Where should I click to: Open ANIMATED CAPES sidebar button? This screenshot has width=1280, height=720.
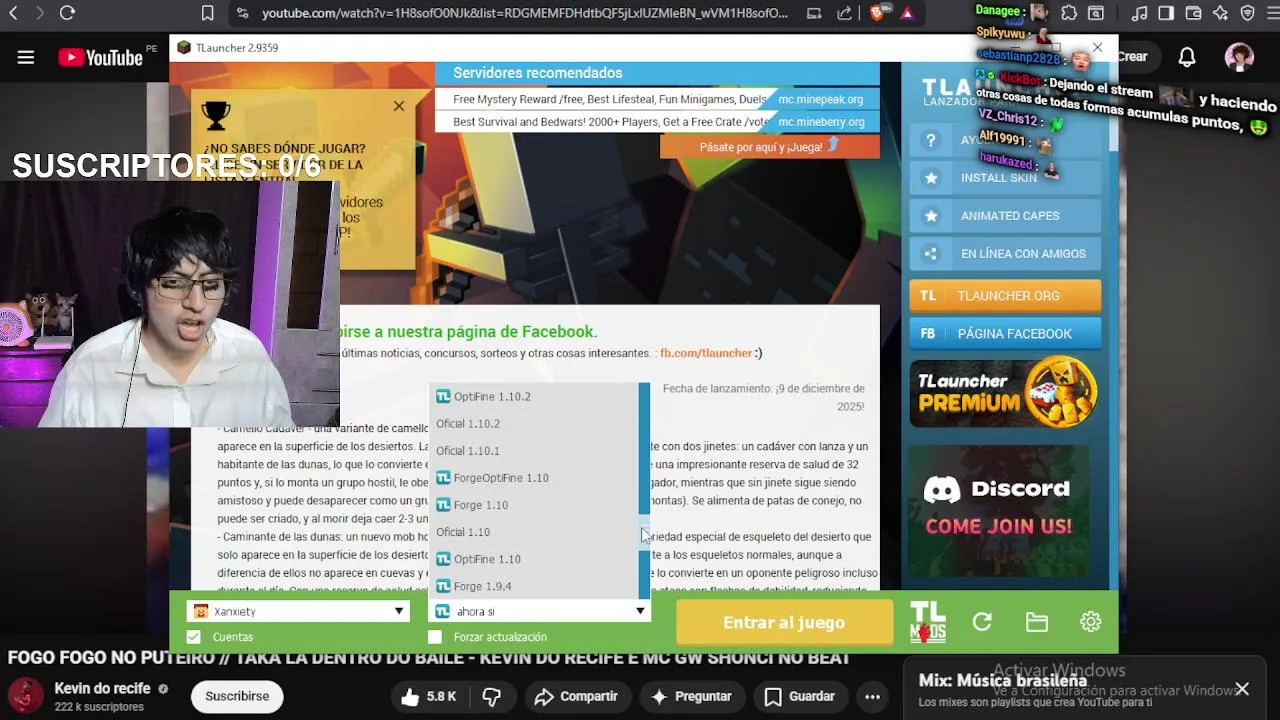point(1005,216)
